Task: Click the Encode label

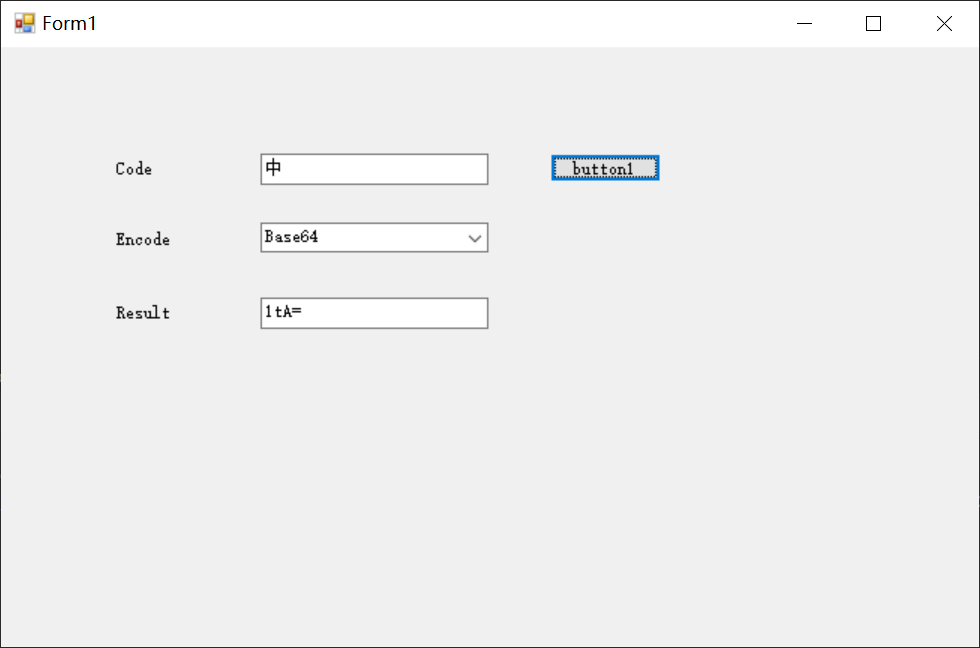Action: (x=142, y=239)
